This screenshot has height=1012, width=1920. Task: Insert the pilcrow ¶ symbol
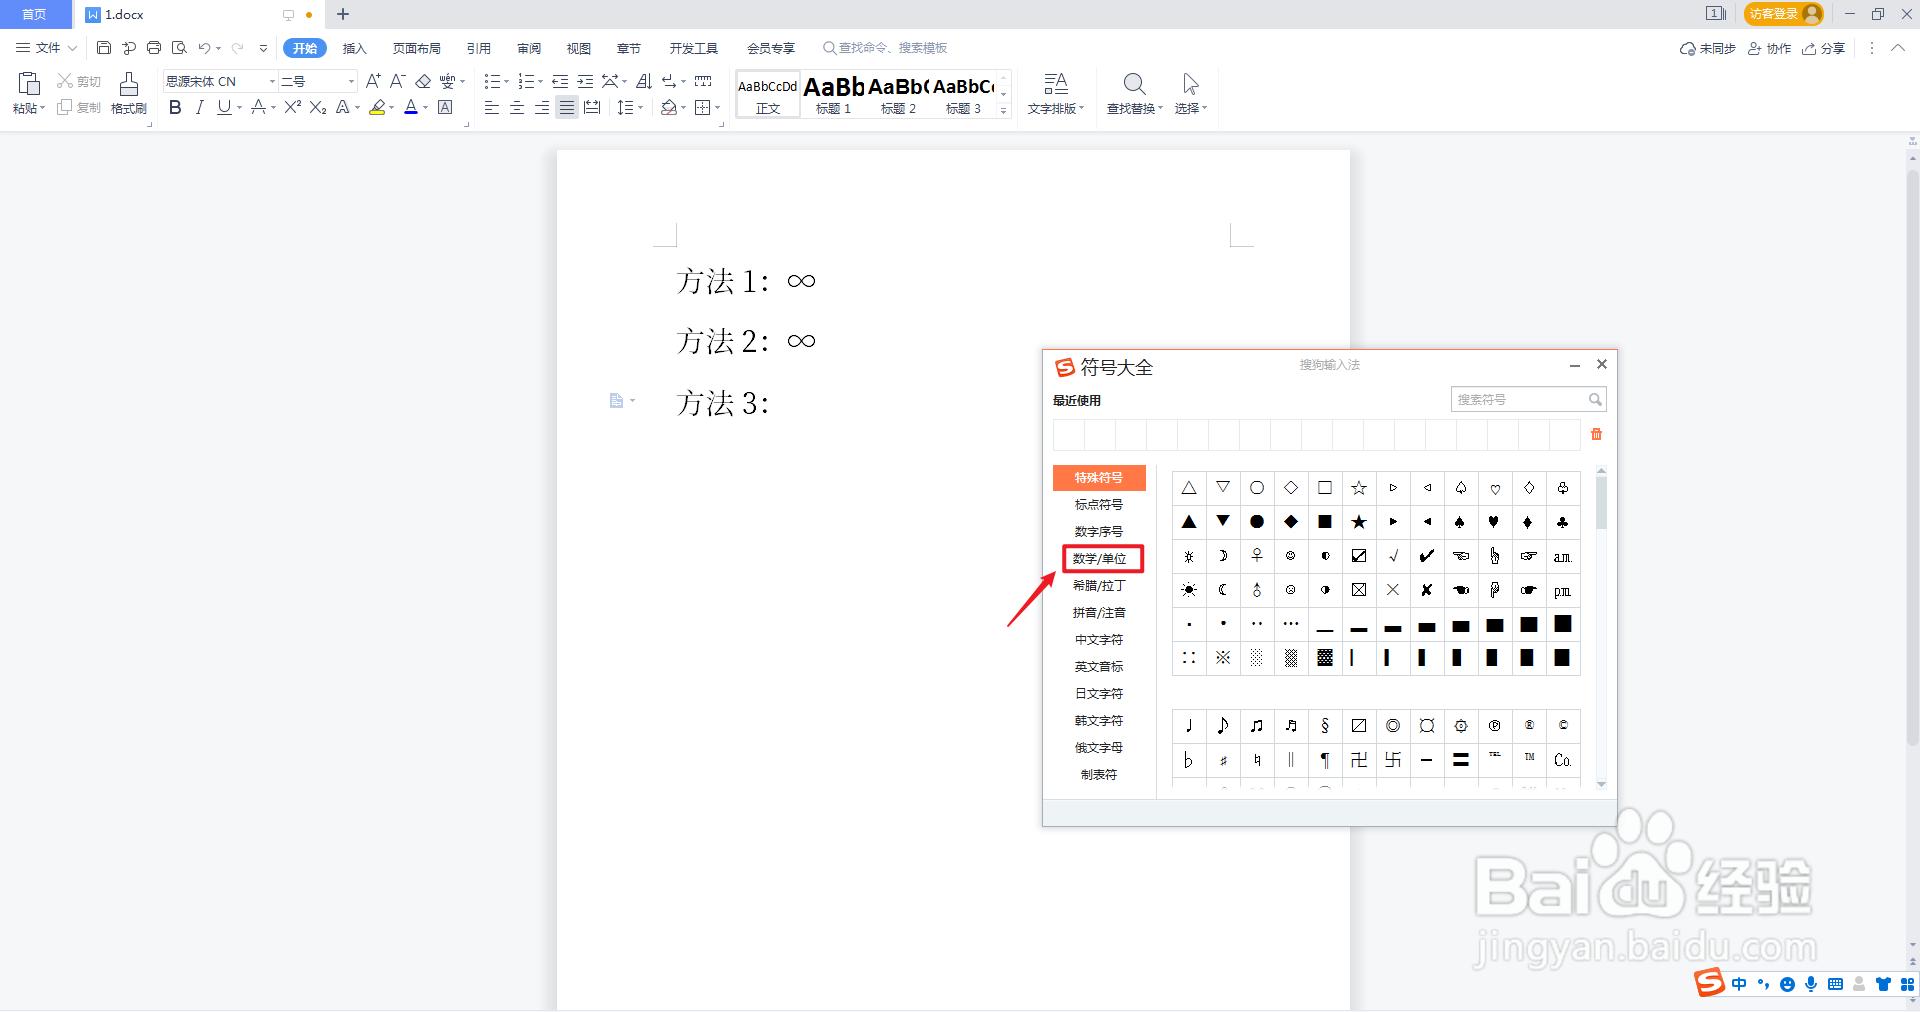1325,760
